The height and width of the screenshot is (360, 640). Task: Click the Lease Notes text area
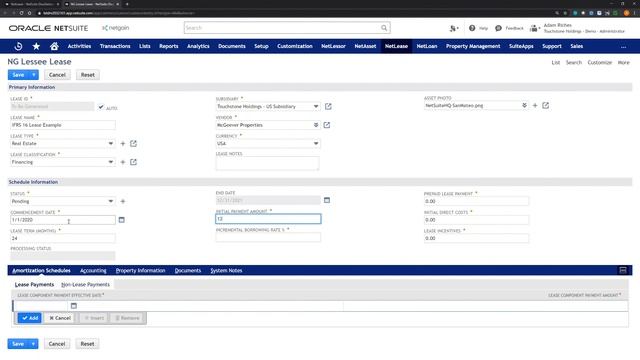(267, 163)
